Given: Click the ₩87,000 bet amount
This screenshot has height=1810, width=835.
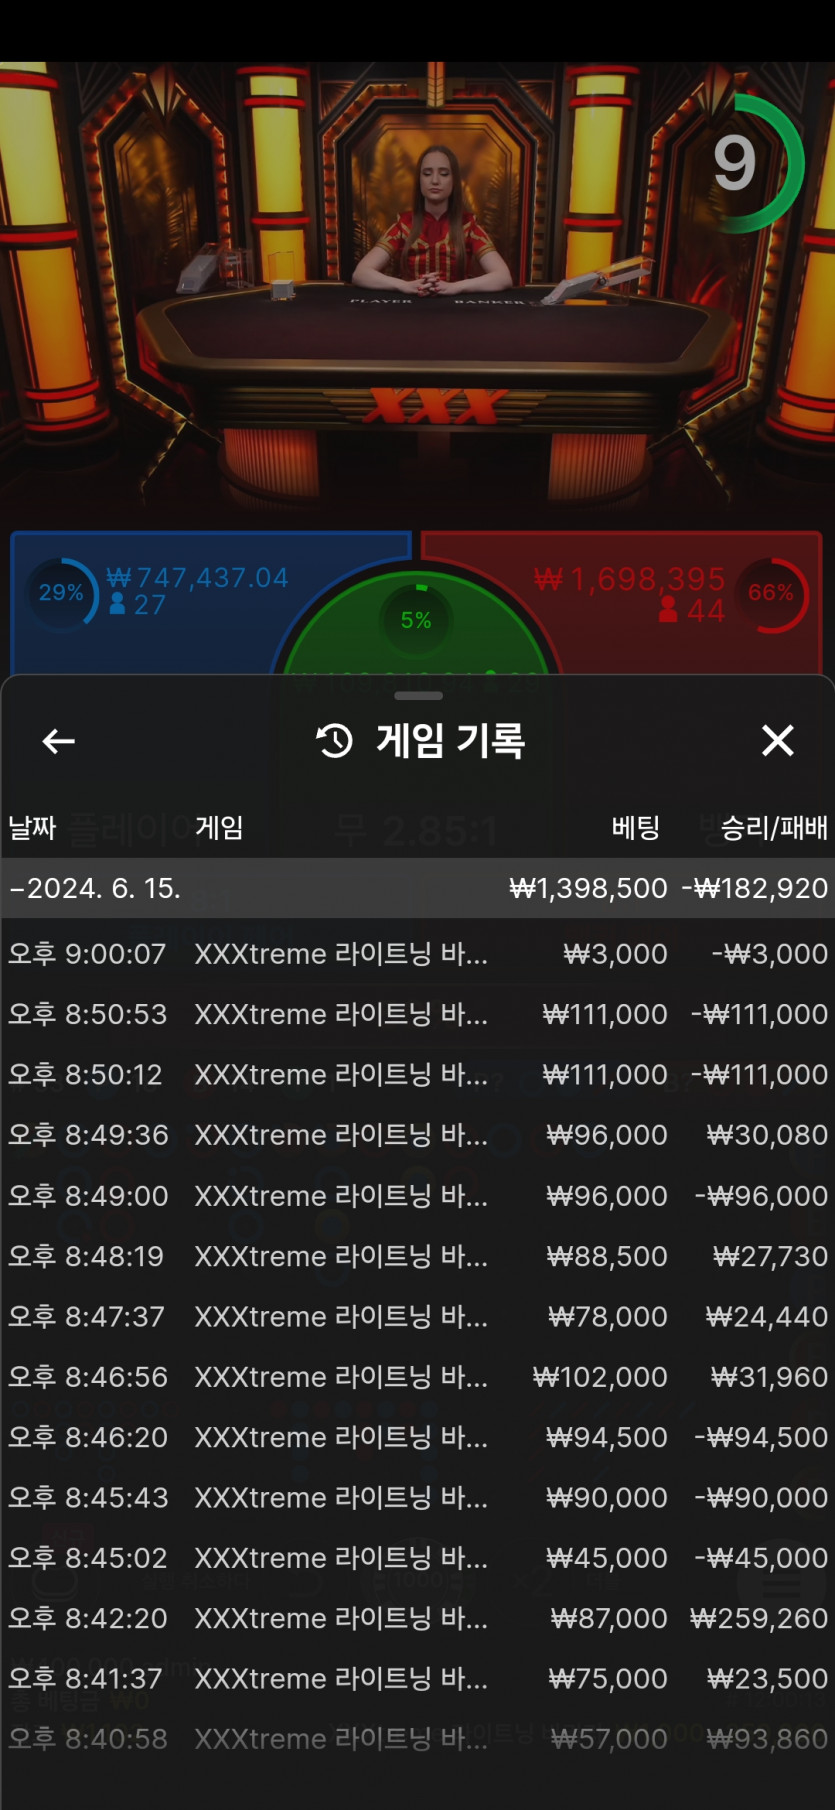Looking at the screenshot, I should (609, 1618).
